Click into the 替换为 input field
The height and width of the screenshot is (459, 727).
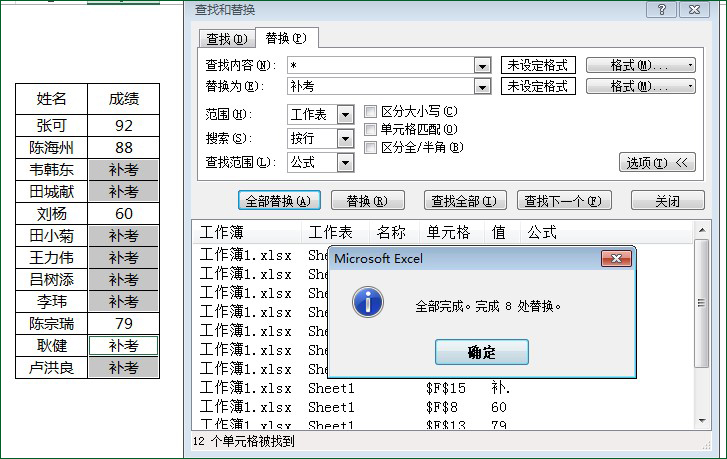click(381, 86)
